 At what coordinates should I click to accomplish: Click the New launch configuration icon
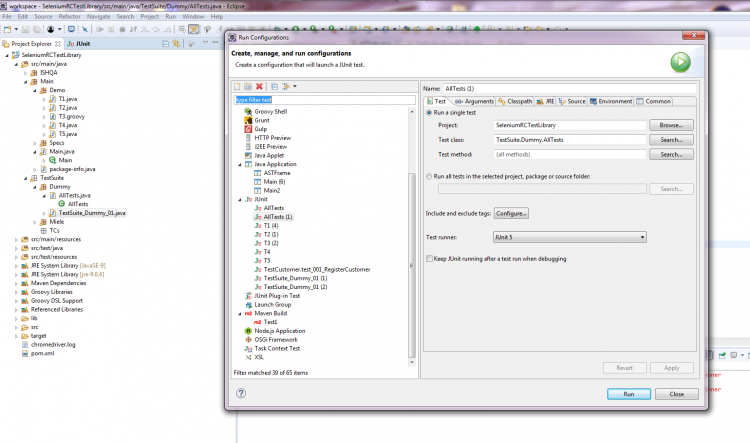[238, 87]
